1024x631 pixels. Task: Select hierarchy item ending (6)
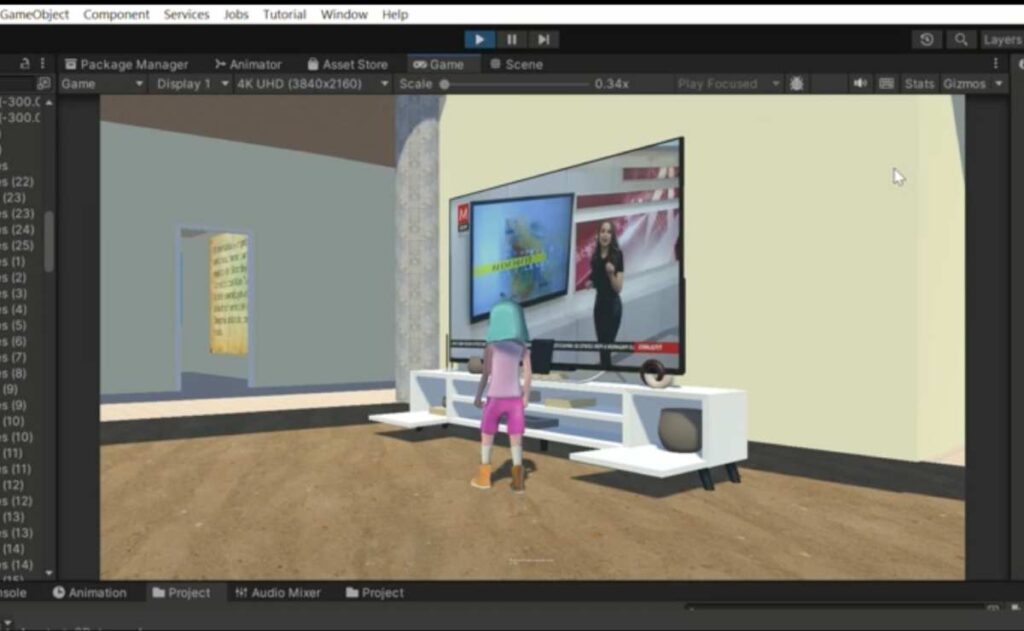[x=14, y=341]
